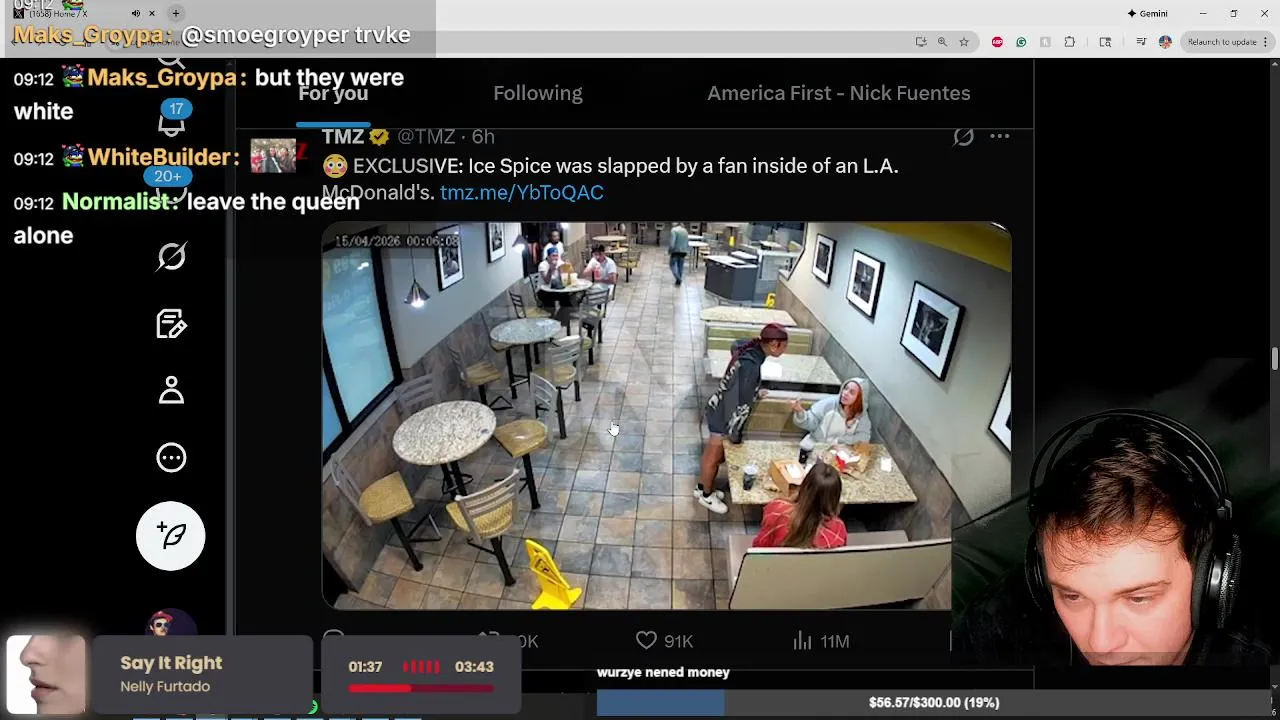1280x720 pixels.
Task: Click the Nelly Furtado artist name
Action: pyautogui.click(x=165, y=686)
